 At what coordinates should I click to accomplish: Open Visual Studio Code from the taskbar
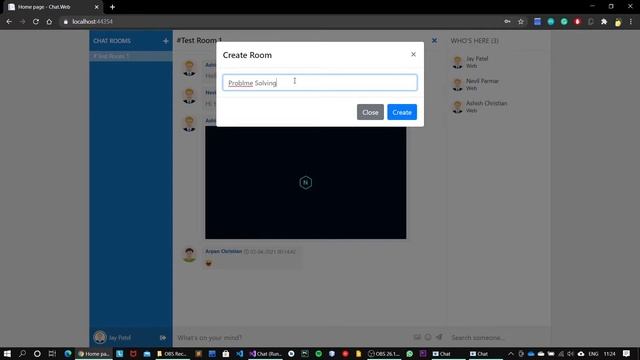click(x=239, y=353)
